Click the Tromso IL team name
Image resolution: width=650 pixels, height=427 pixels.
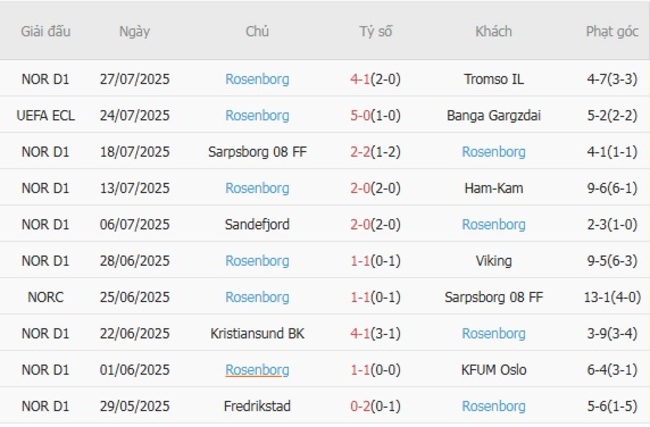[494, 79]
